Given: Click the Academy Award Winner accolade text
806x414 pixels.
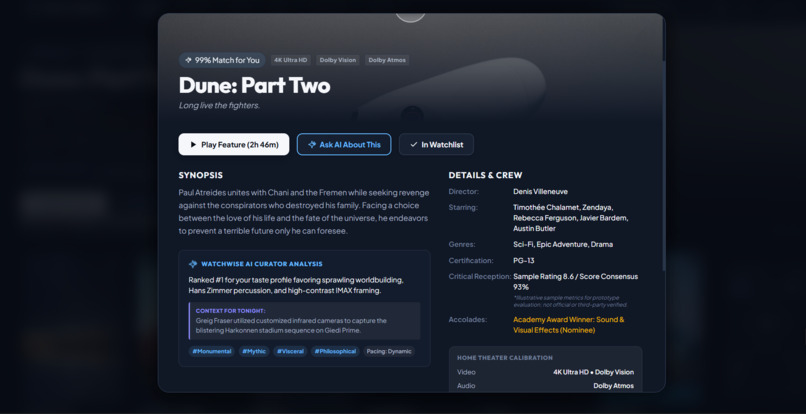Looking at the screenshot, I should 569,325.
